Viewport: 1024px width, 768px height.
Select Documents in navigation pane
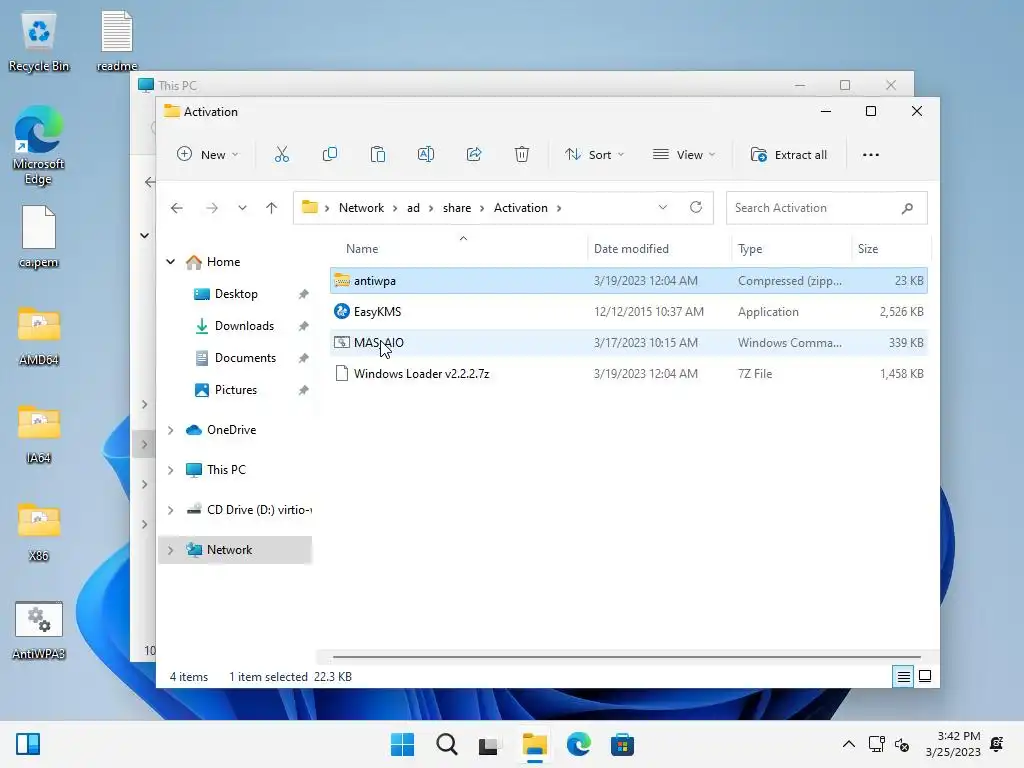coord(245,358)
